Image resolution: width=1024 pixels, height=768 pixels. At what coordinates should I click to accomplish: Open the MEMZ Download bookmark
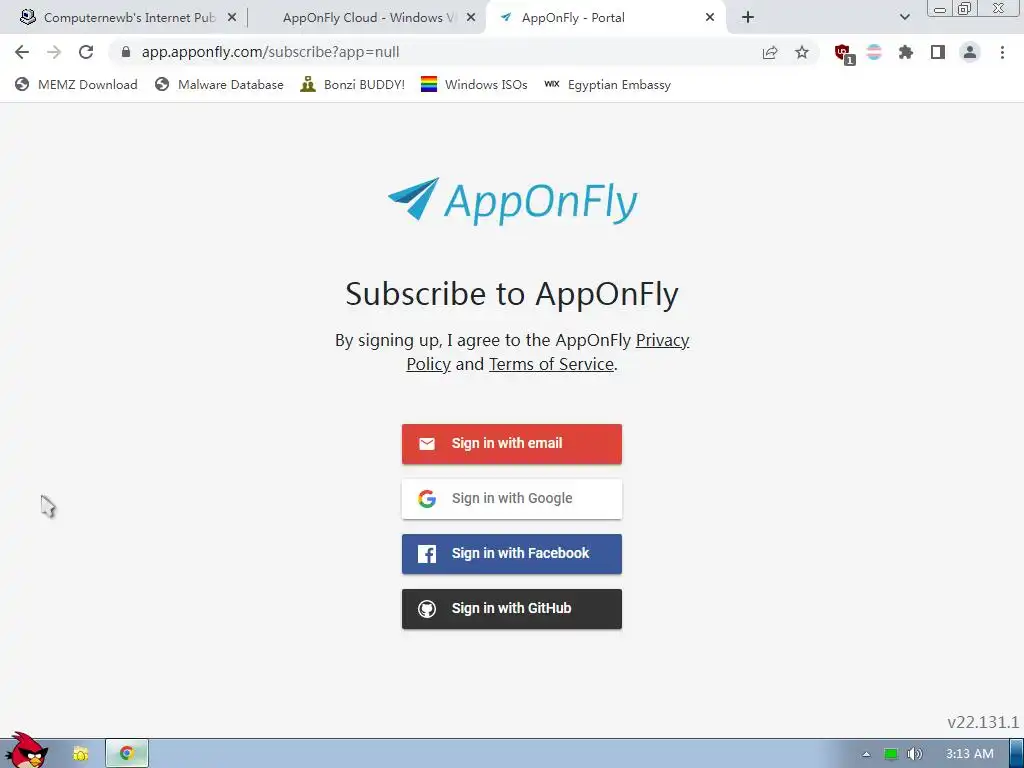(x=76, y=84)
